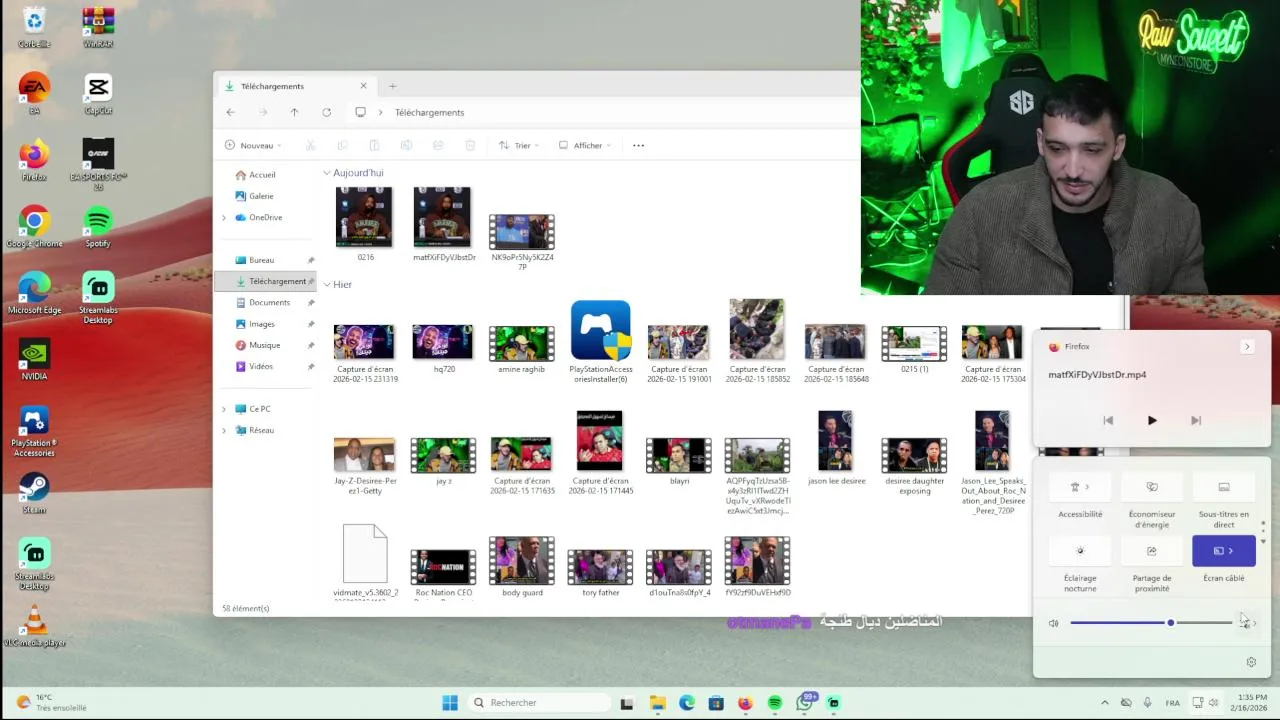Expand the Réseau tree node
Viewport: 1280px width, 720px height.
tap(224, 430)
